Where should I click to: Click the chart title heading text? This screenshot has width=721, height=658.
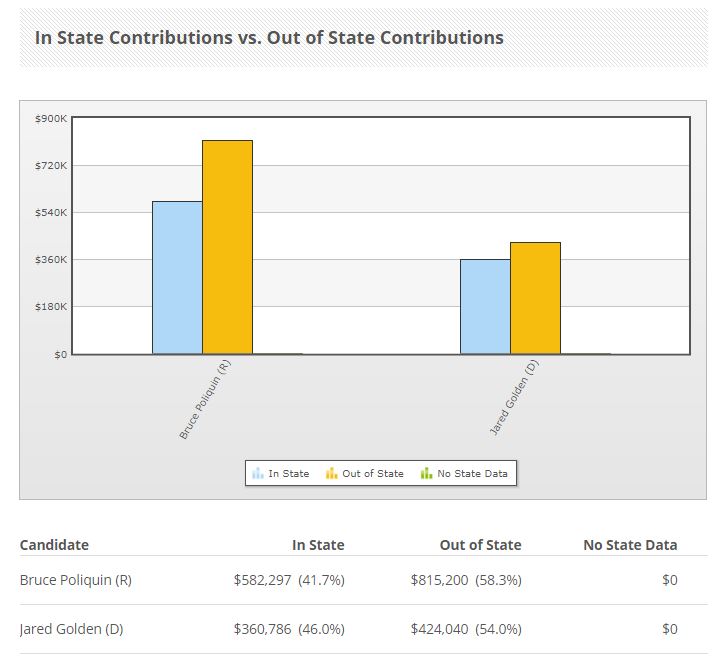tap(269, 38)
